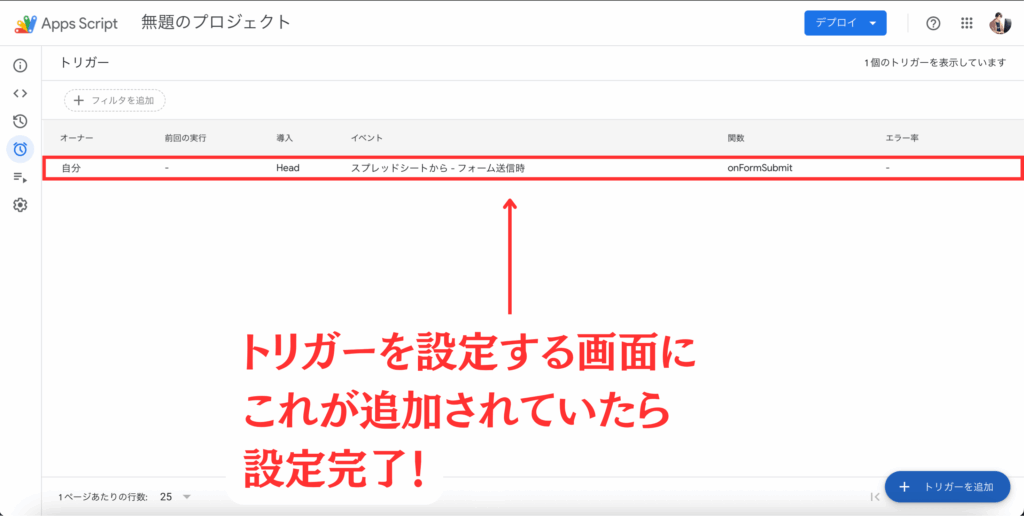
Task: Click the 前回の実行 column header
Action: [x=185, y=138]
